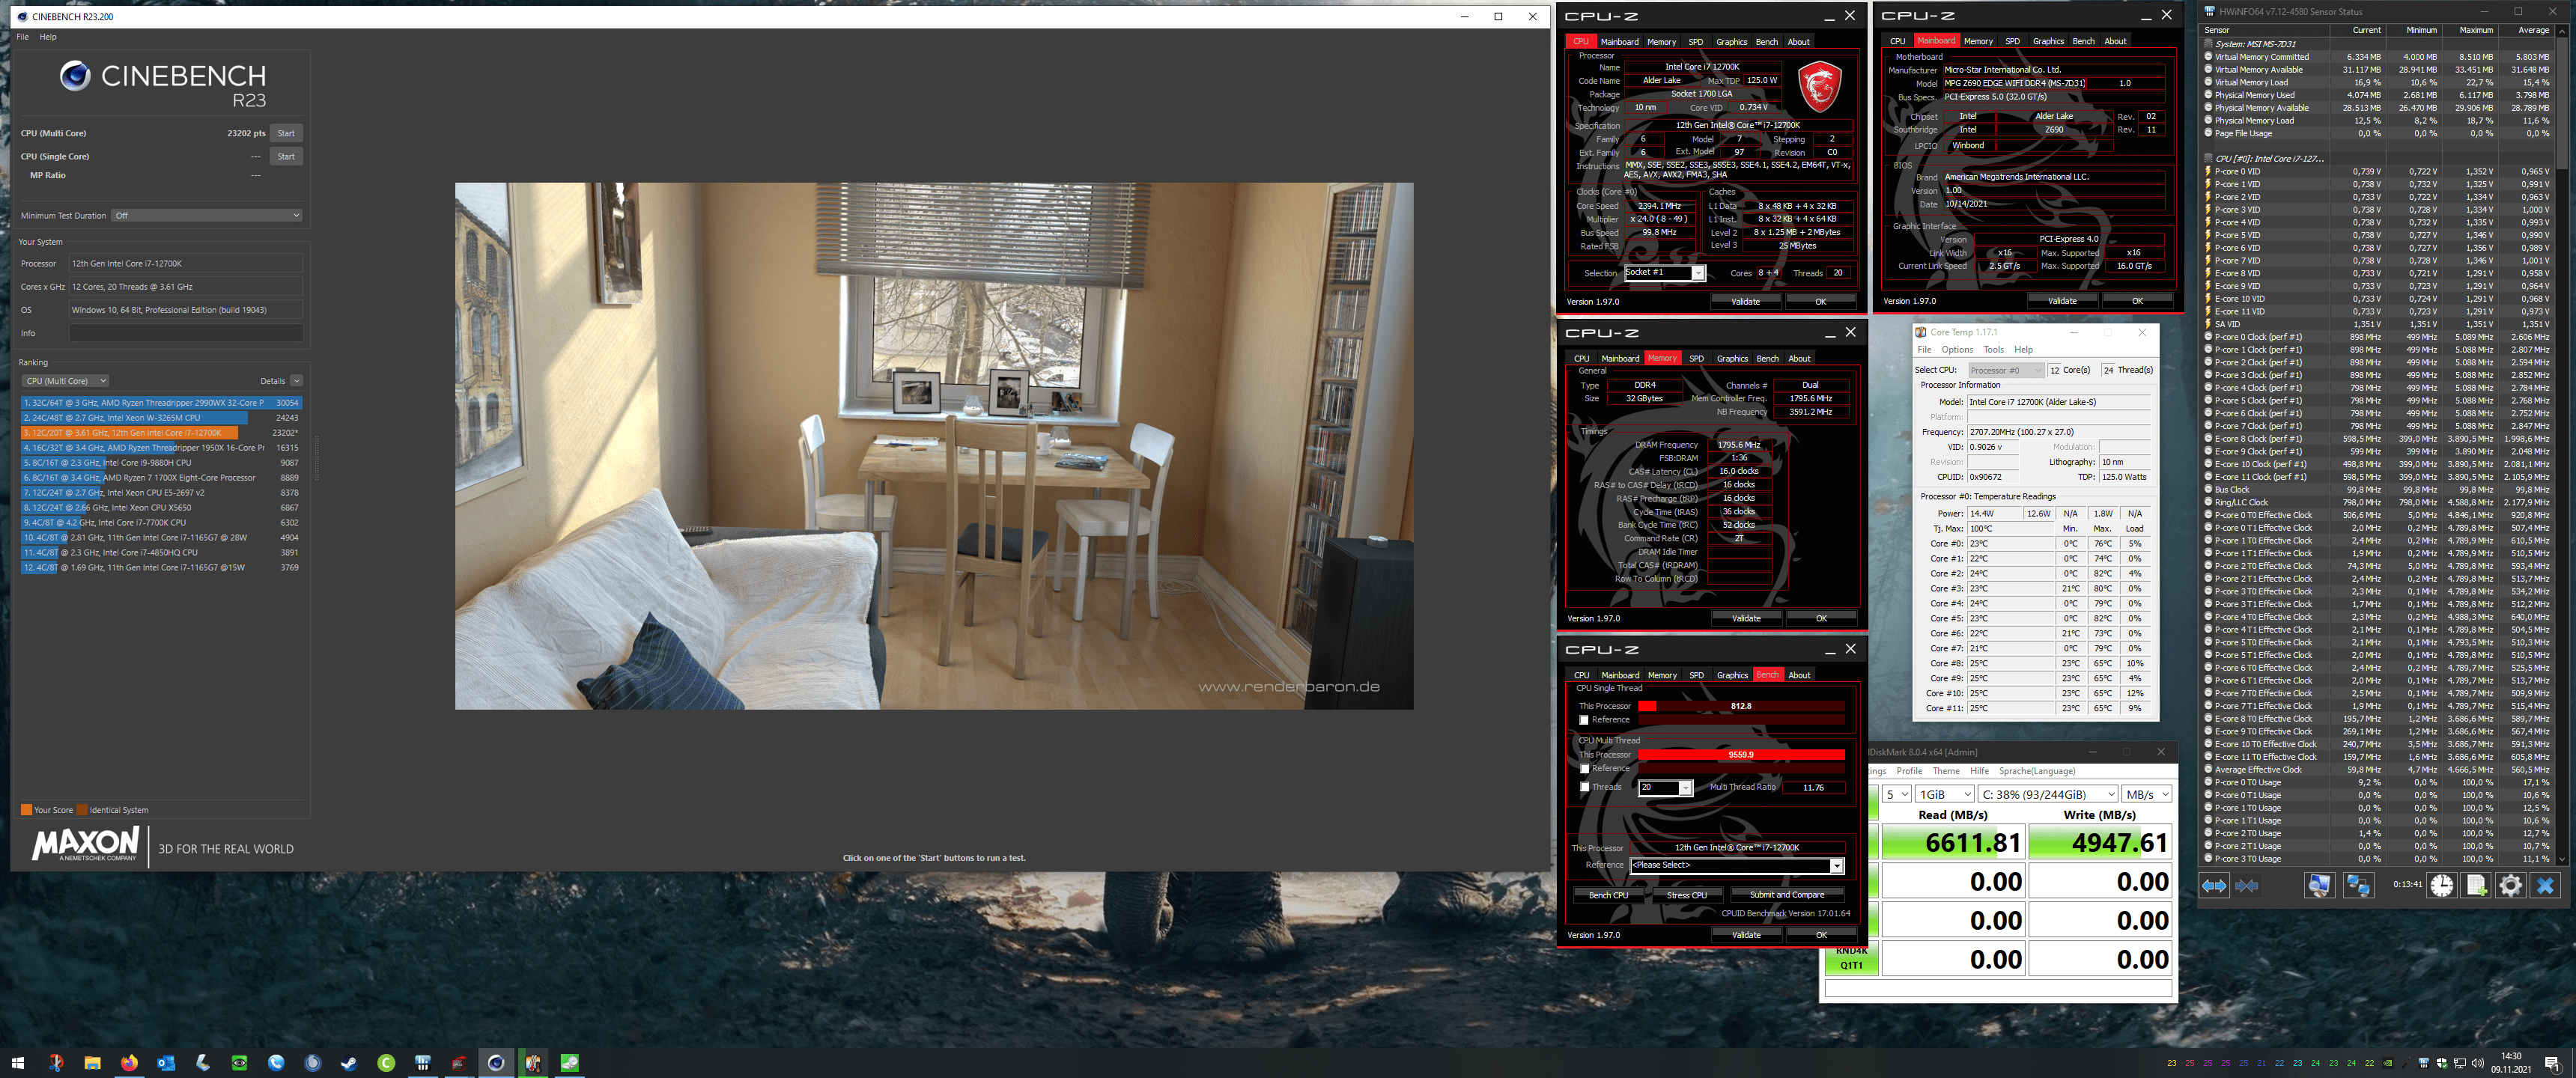
Task: Click HWiNFO blue X close-sensors icon
Action: tap(2545, 885)
